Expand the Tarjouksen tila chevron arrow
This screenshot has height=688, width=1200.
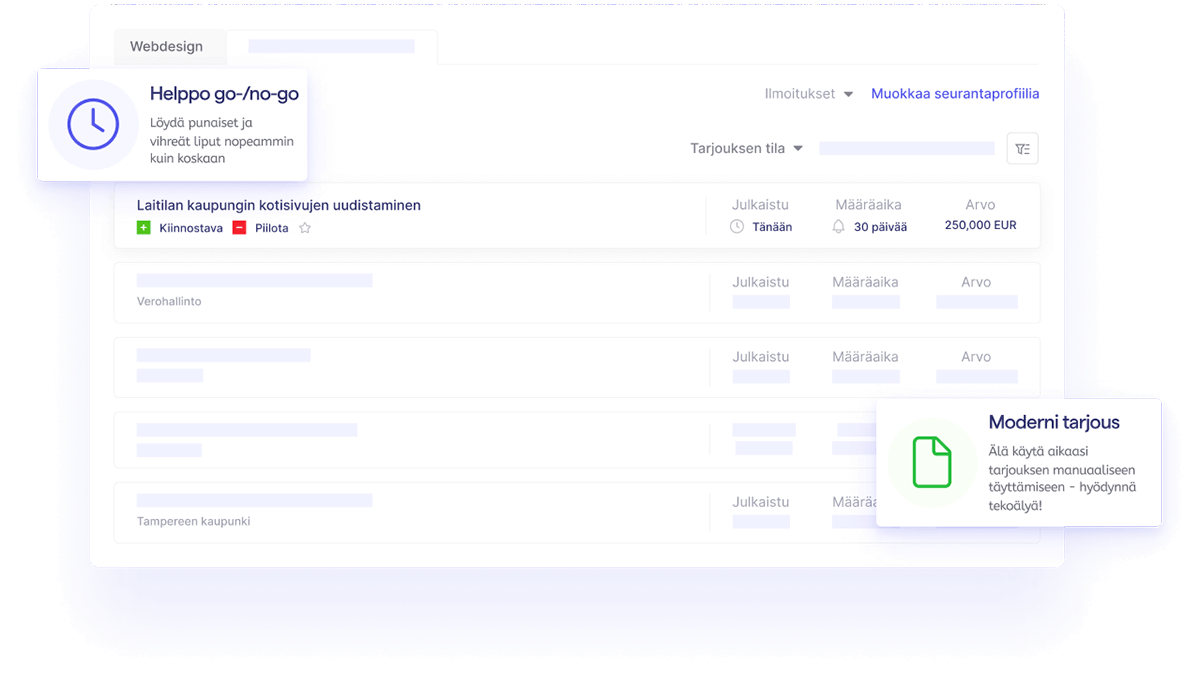point(799,147)
